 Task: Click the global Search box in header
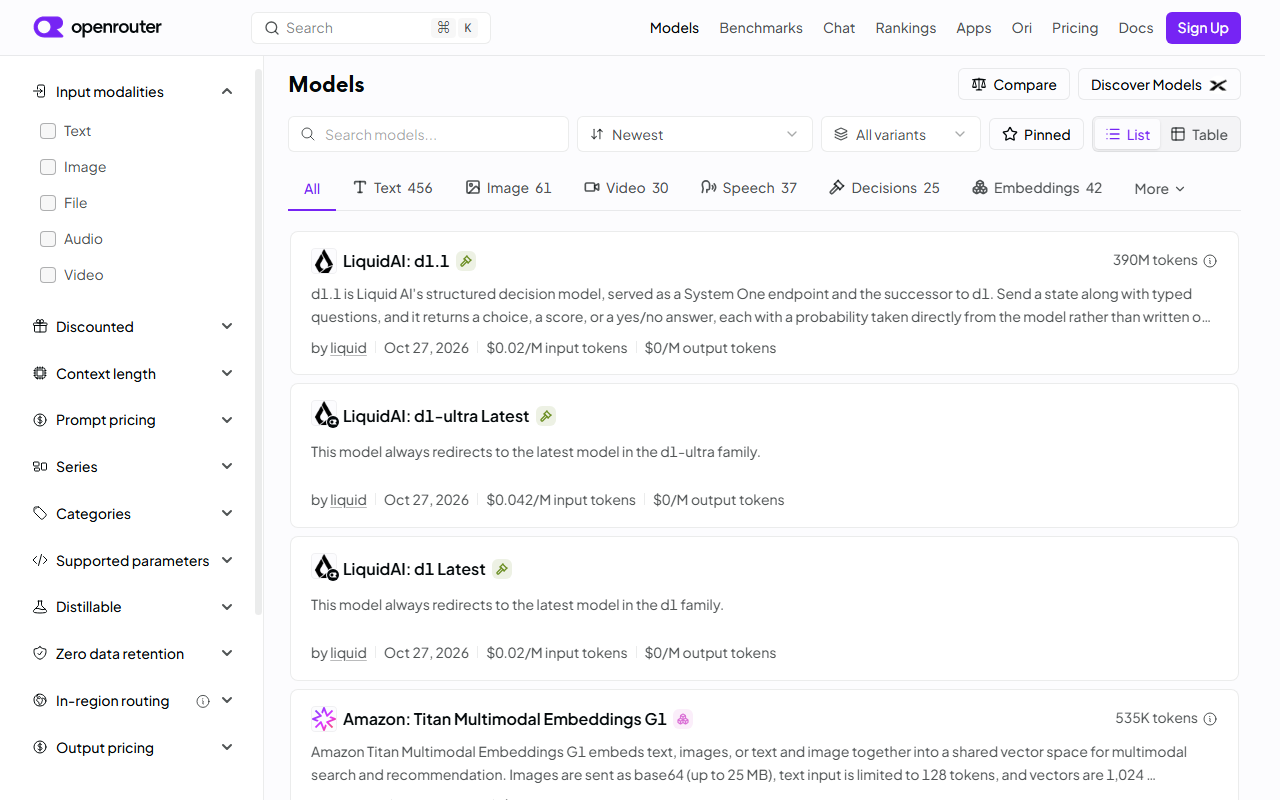pyautogui.click(x=371, y=28)
